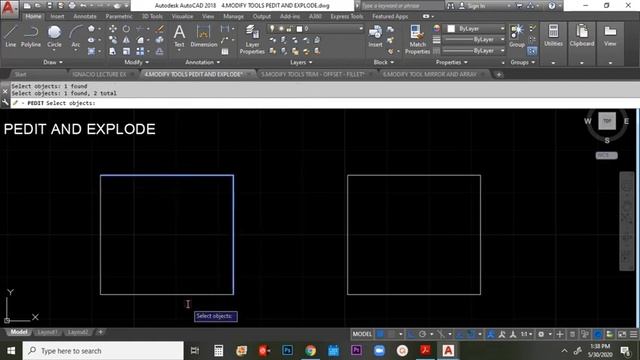Screen dimensions: 640x360
Task: Toggle group selection on/off icon
Action: pos(532,51)
